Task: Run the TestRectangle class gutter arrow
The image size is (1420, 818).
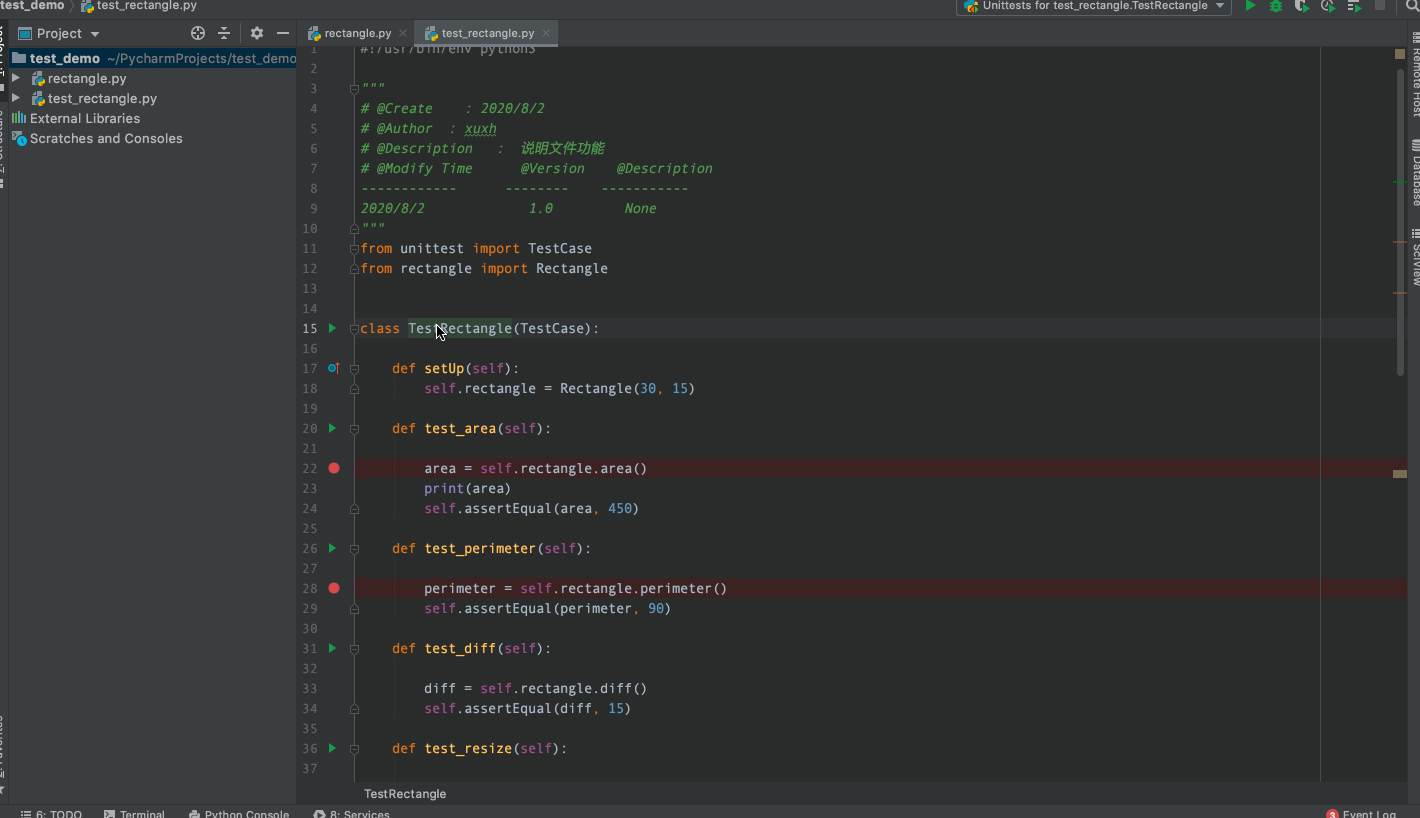Action: pyautogui.click(x=333, y=328)
